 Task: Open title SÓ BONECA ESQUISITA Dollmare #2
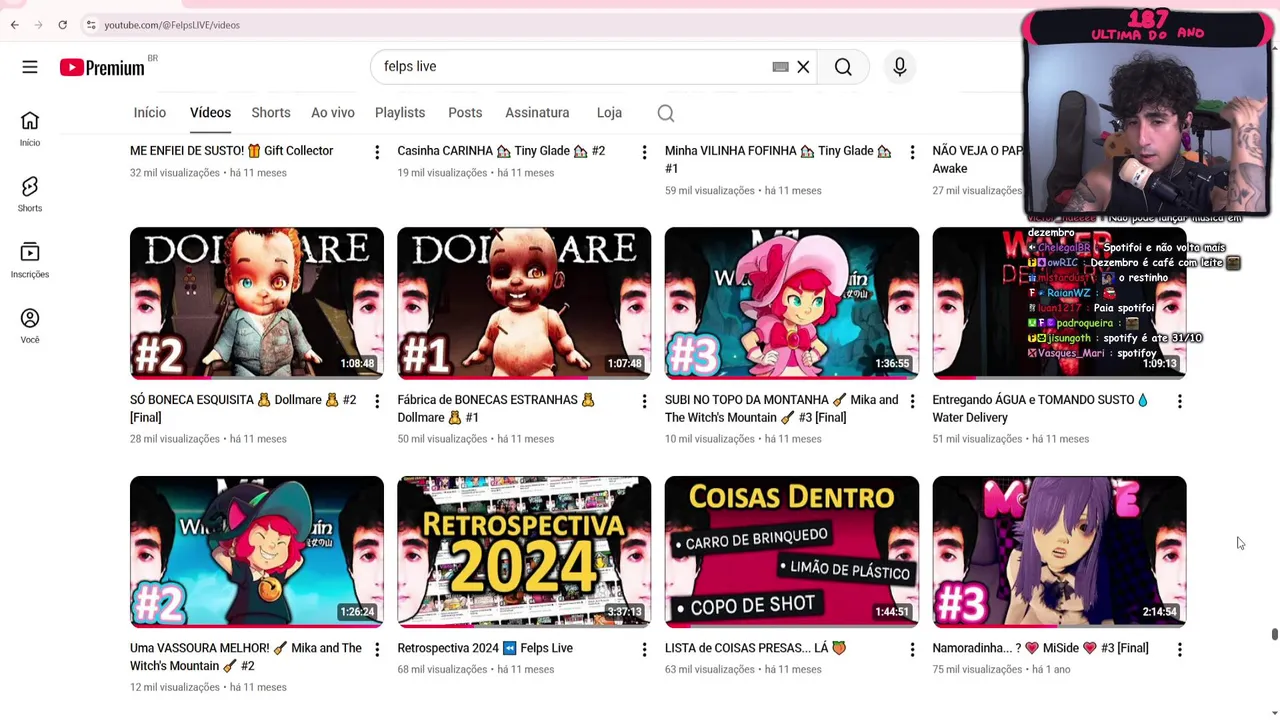pyautogui.click(x=243, y=408)
